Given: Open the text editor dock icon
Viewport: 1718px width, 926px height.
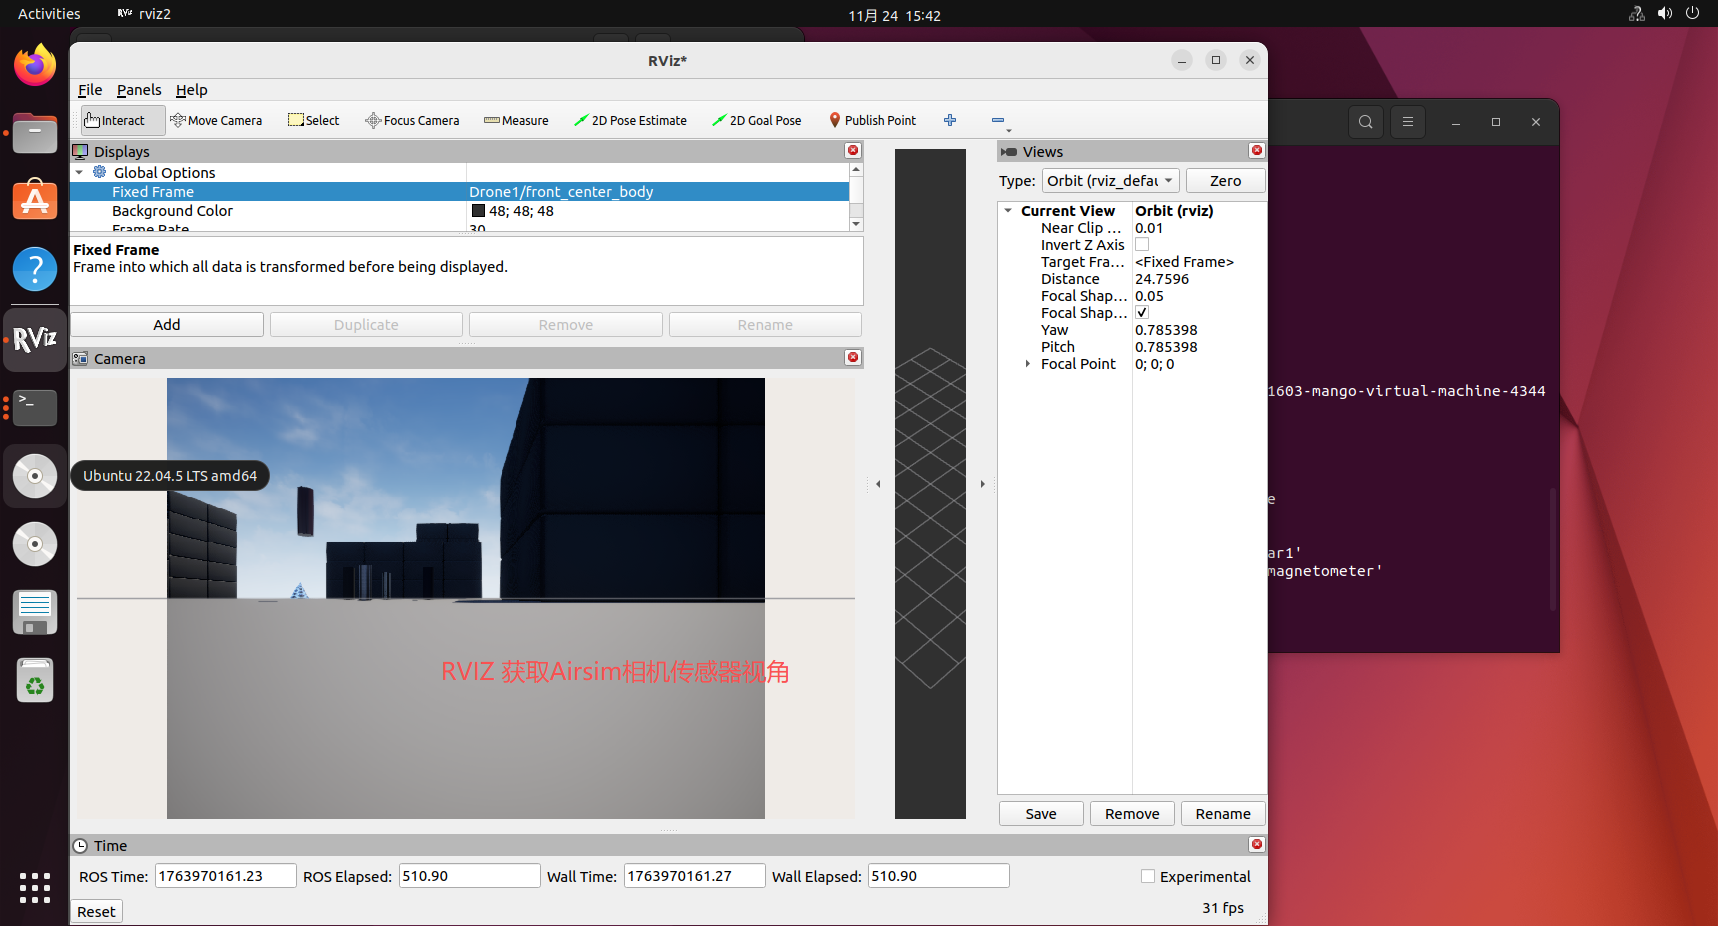Looking at the screenshot, I should [x=35, y=612].
